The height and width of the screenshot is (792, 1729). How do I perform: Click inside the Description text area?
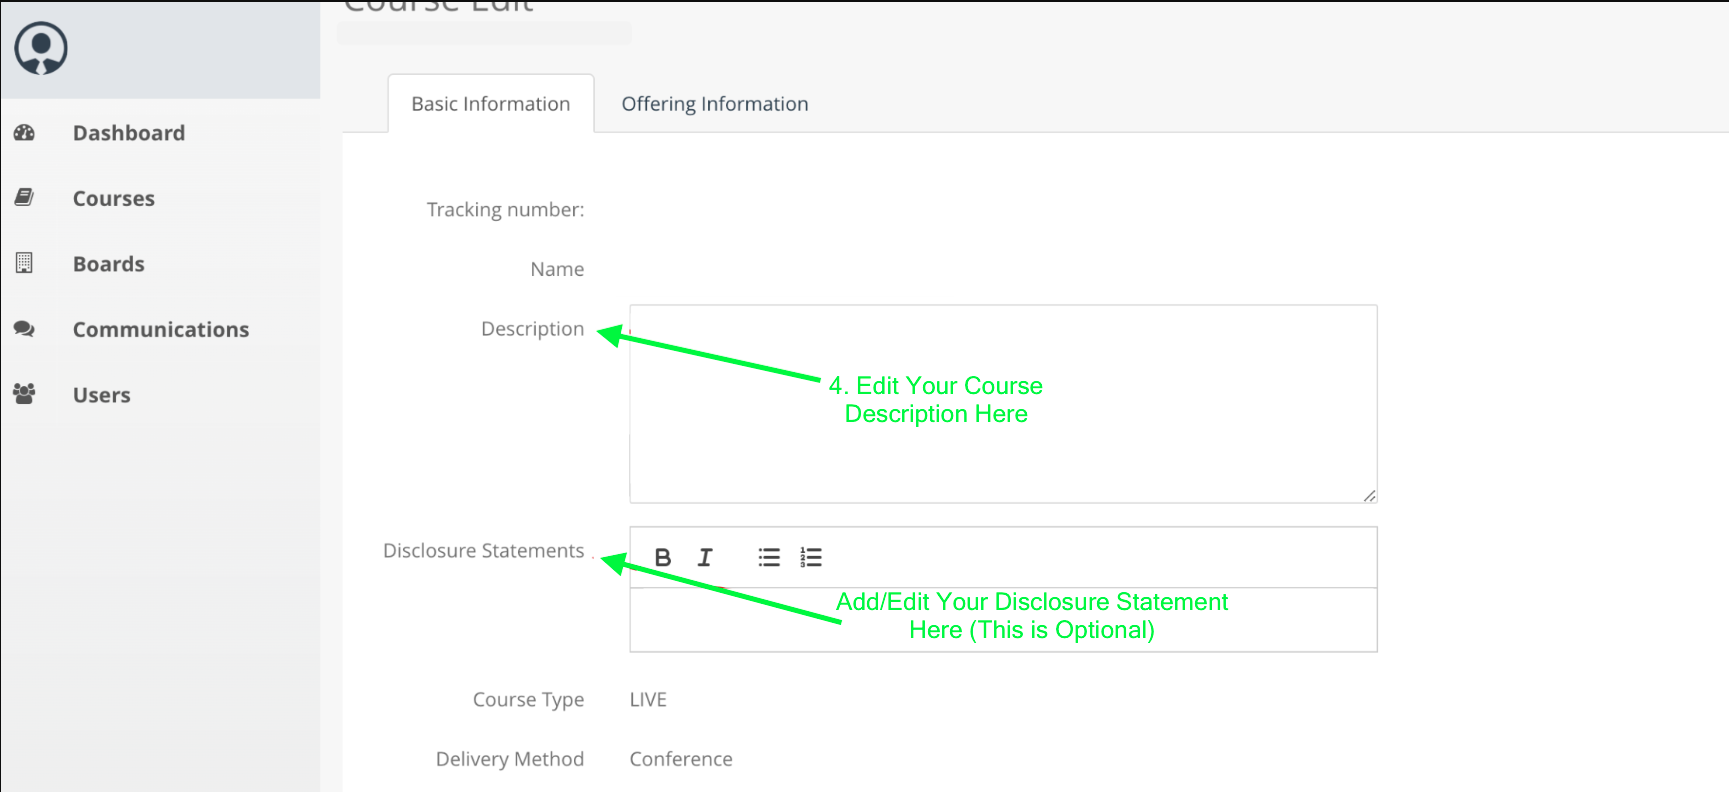[1003, 404]
